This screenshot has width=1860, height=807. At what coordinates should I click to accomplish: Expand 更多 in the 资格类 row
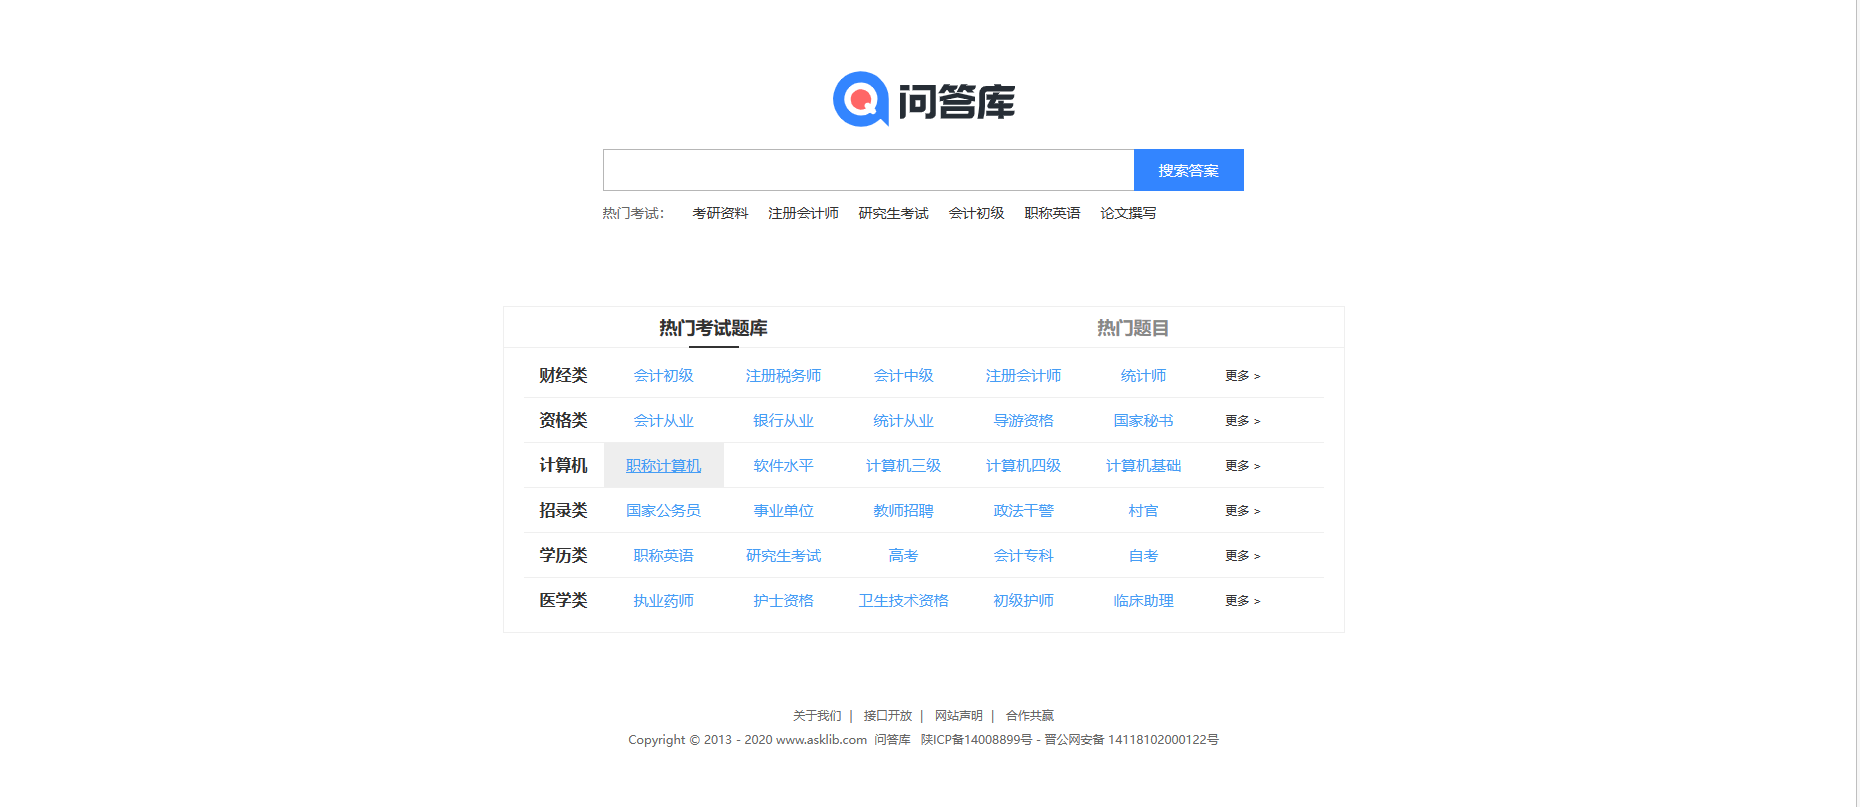point(1243,421)
